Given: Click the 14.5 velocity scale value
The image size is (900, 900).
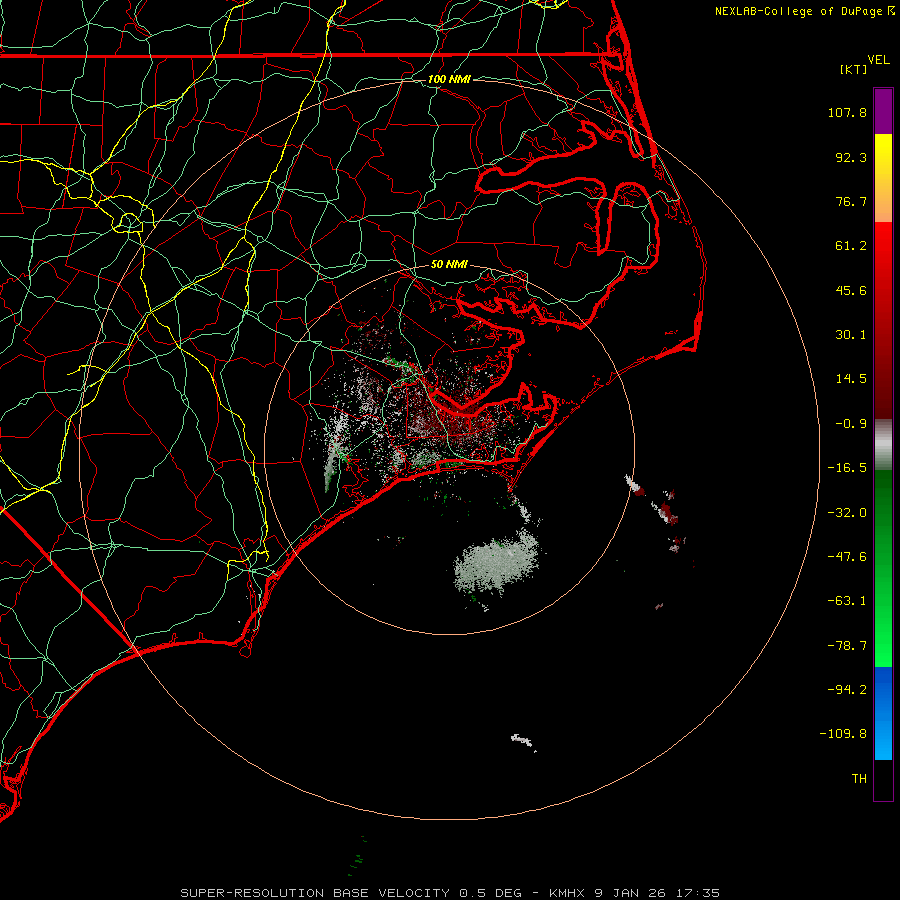Looking at the screenshot, I should coord(851,379).
